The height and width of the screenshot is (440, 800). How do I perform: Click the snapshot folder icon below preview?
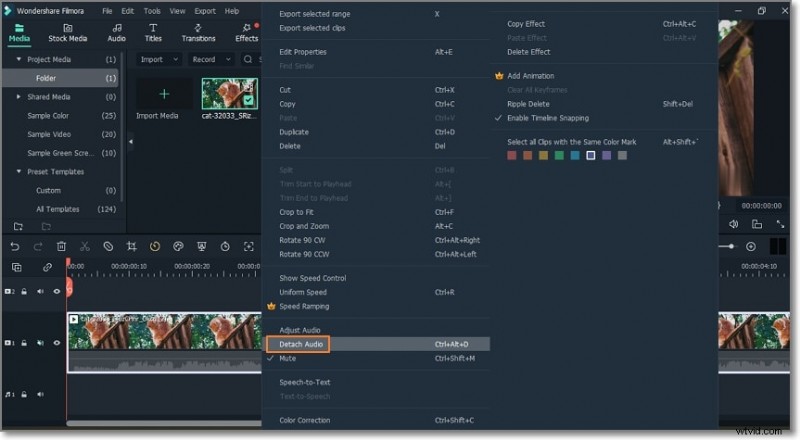tap(757, 224)
